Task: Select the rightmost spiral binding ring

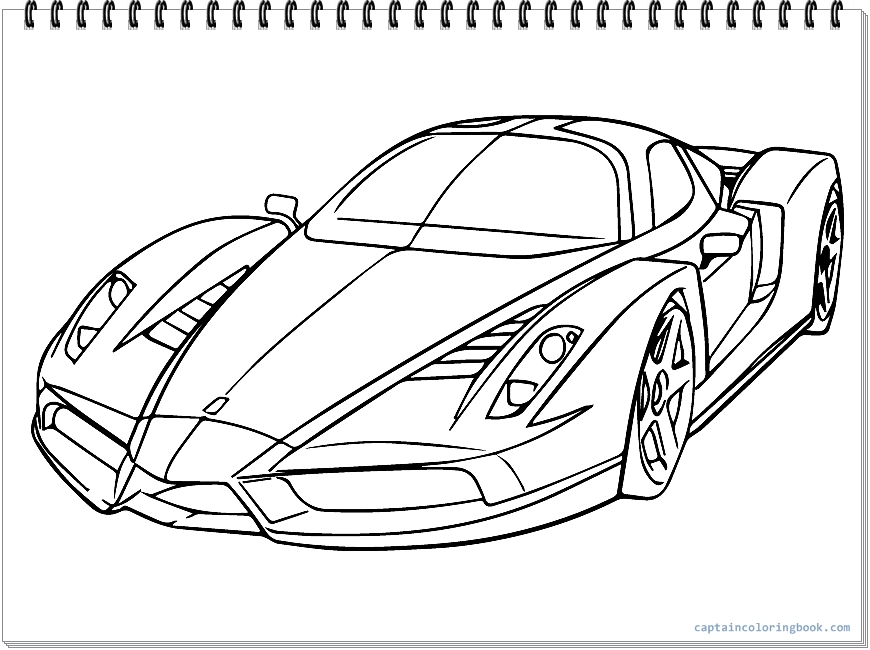Action: 836,14
